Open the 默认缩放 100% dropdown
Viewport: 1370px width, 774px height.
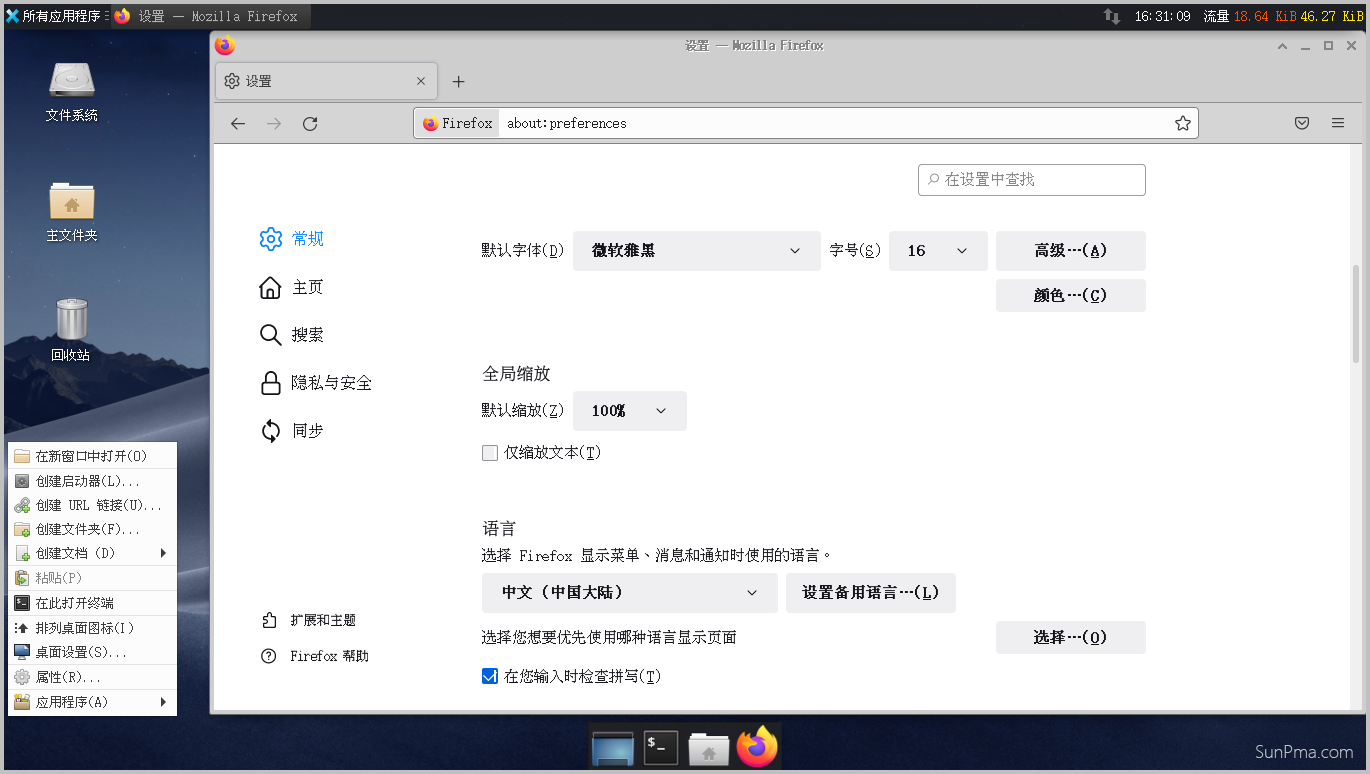point(629,411)
